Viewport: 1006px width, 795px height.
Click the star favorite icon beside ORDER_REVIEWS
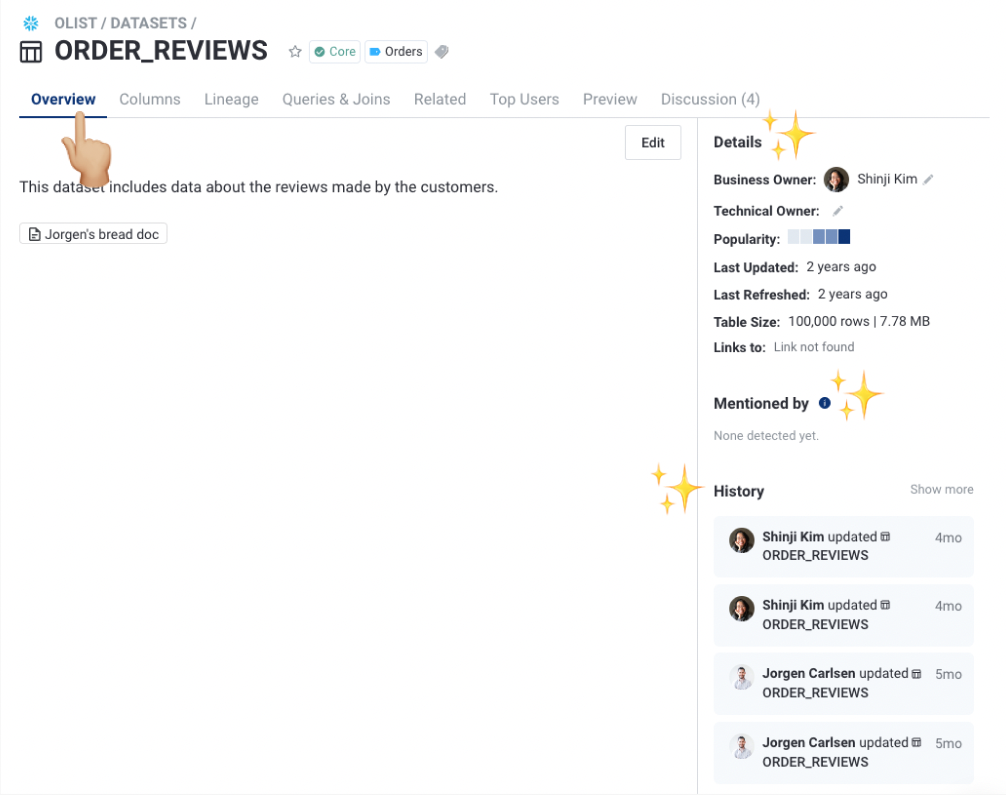coord(295,52)
